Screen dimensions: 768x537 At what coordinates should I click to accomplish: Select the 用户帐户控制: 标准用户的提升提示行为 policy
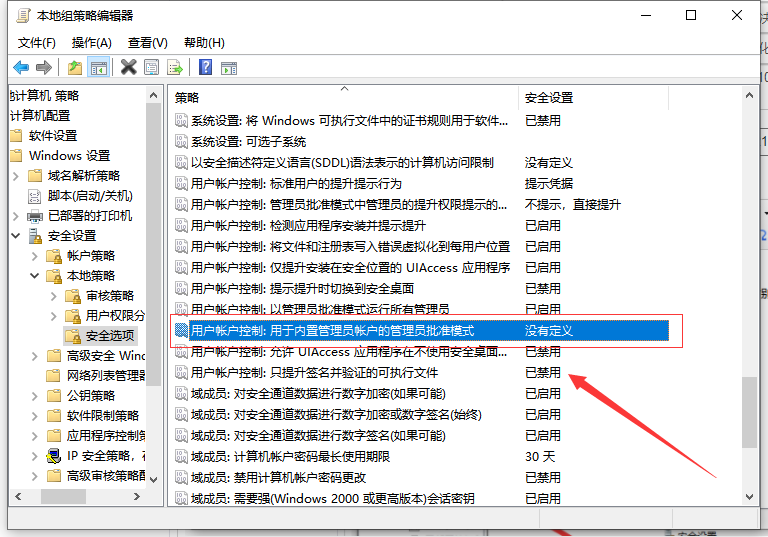click(296, 183)
